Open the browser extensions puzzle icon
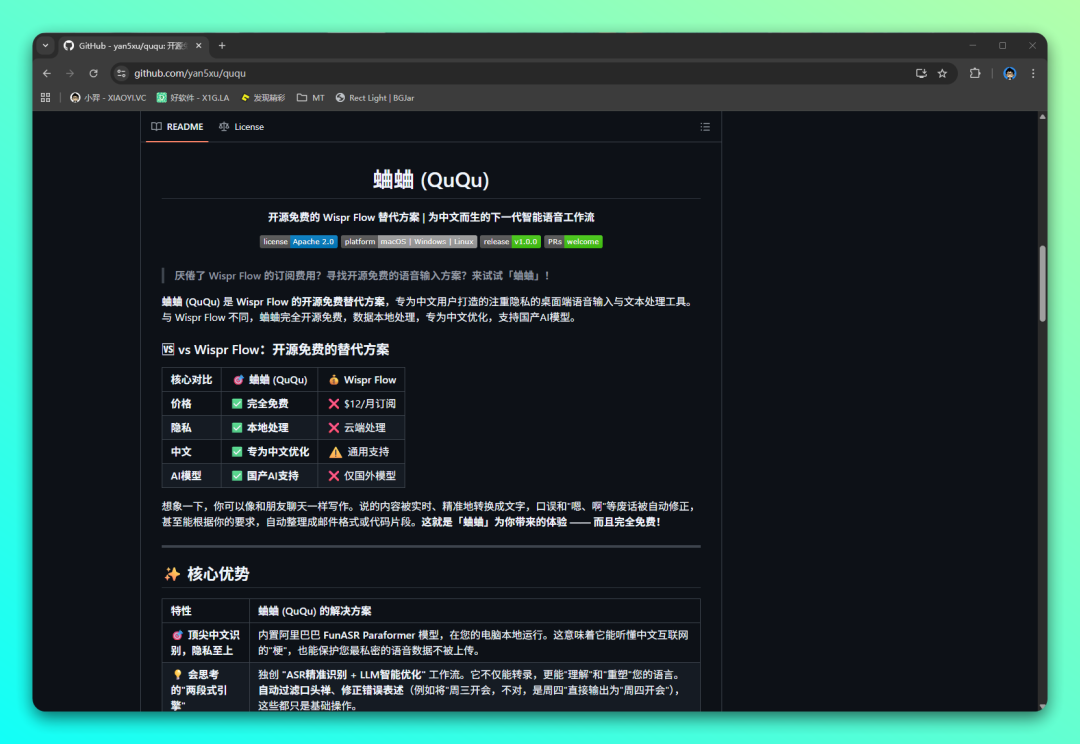This screenshot has height=744, width=1080. pos(975,73)
